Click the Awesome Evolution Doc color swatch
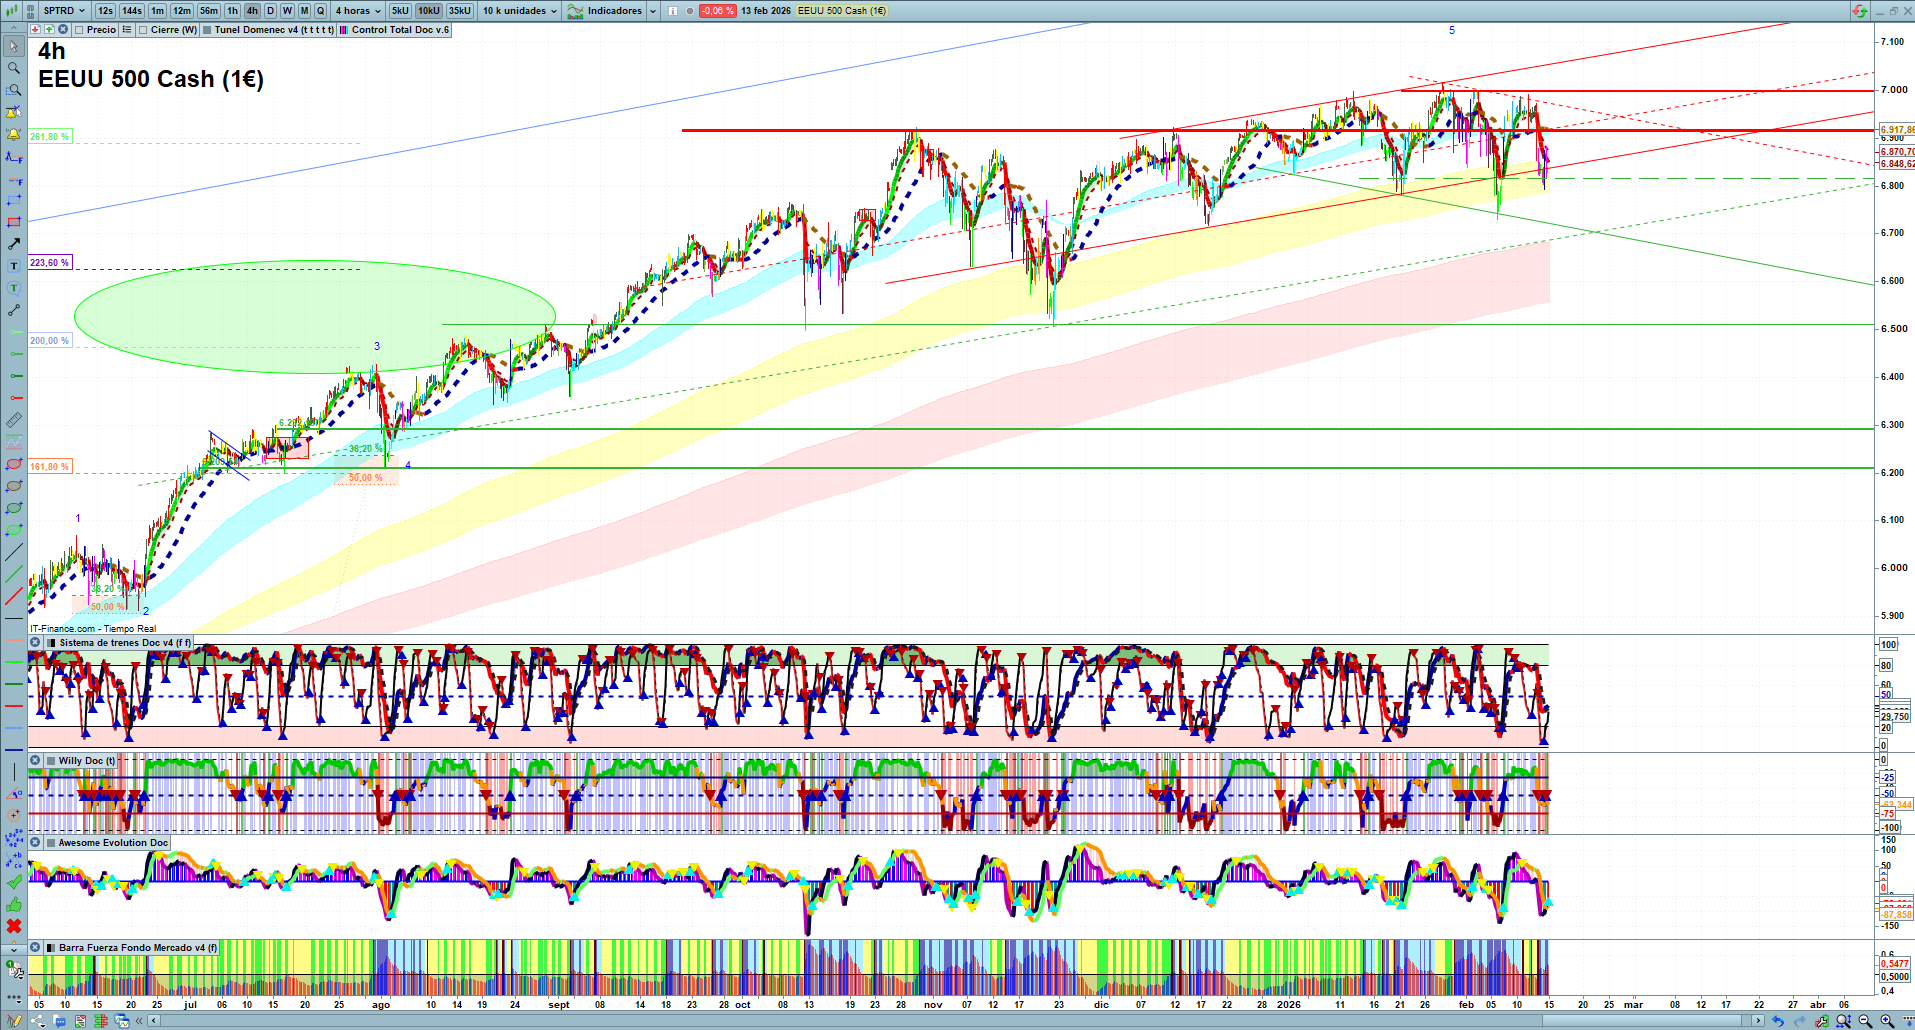This screenshot has width=1915, height=1030. click(51, 843)
